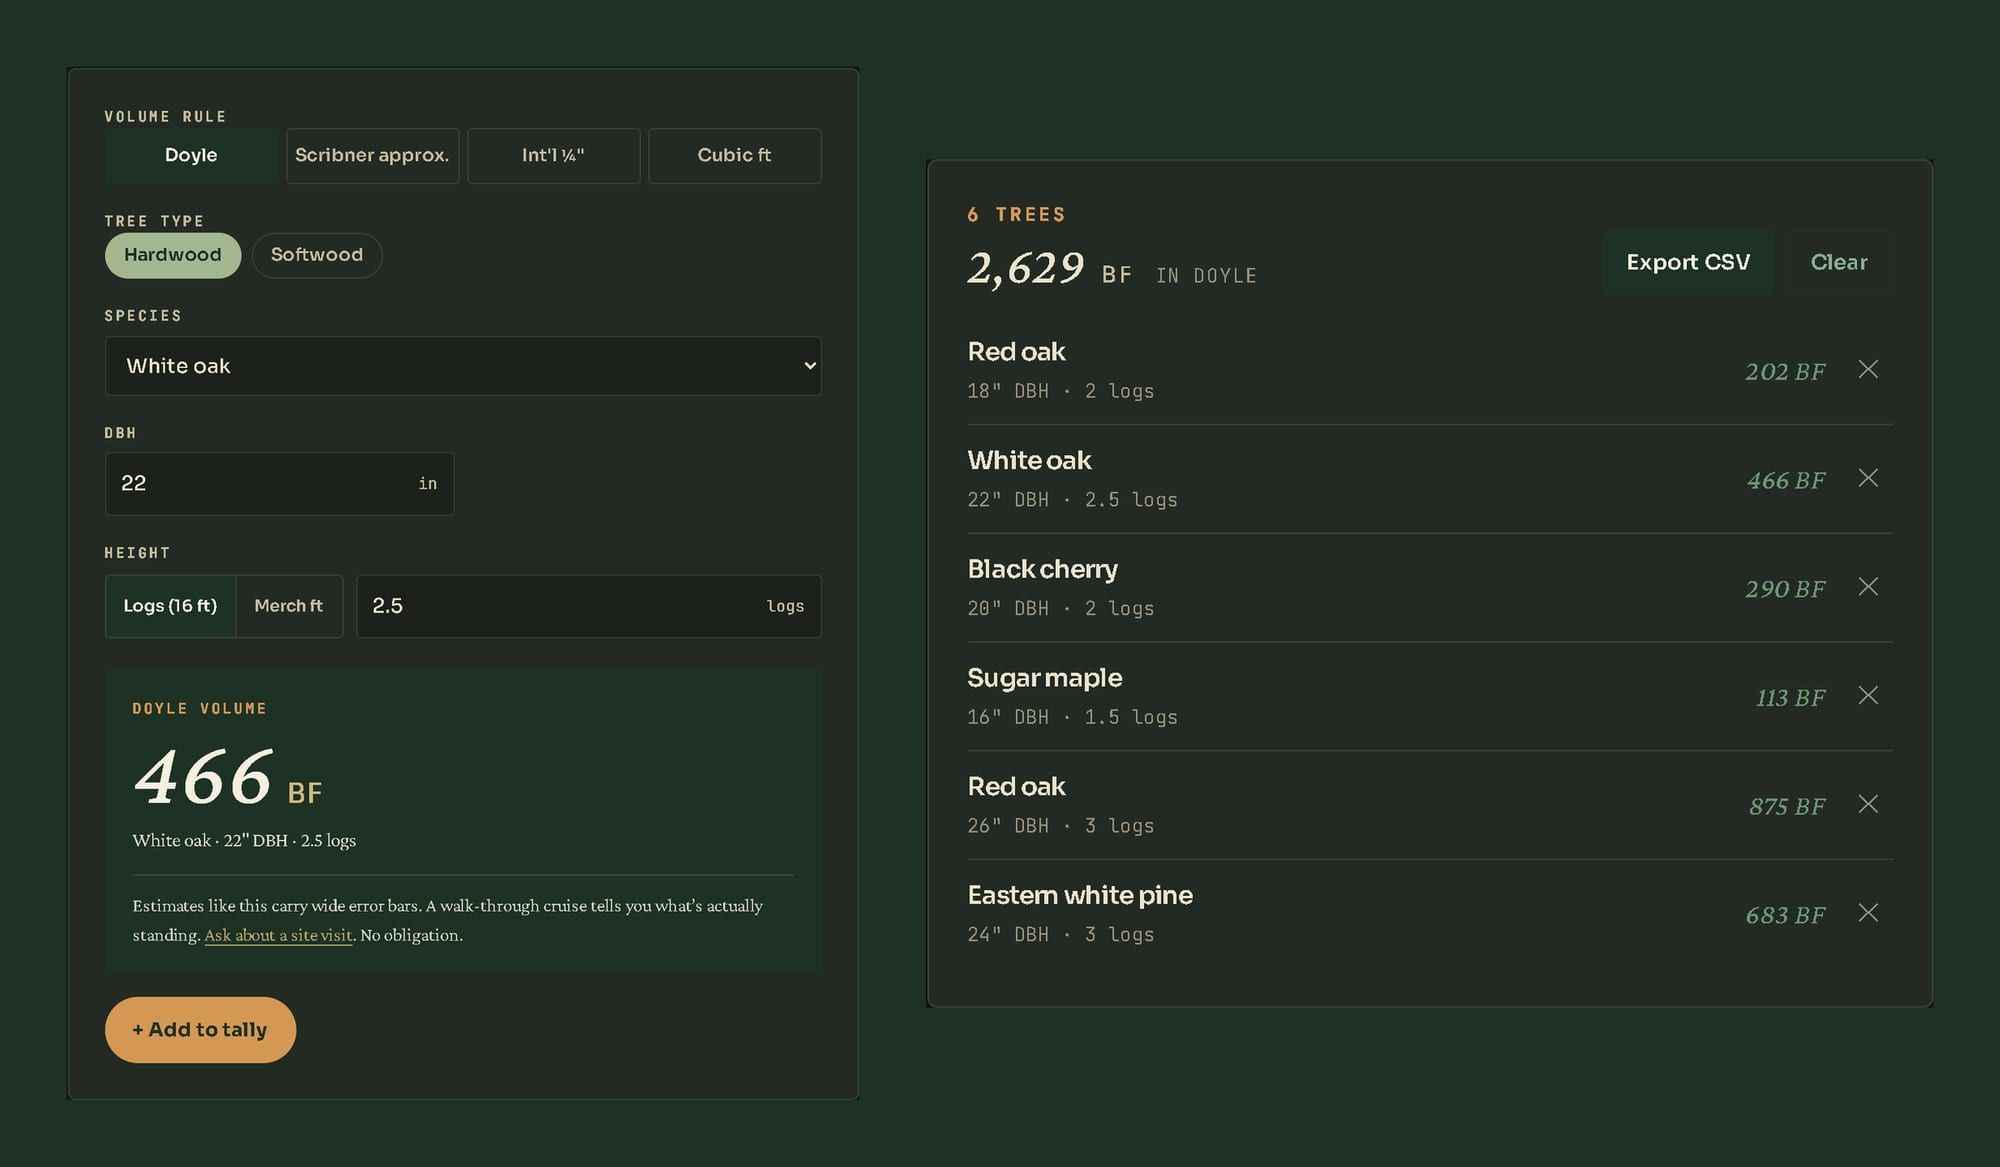Click "White oak · 22" DBH · 2.5 logs" summary
2000x1167 pixels.
coord(244,841)
